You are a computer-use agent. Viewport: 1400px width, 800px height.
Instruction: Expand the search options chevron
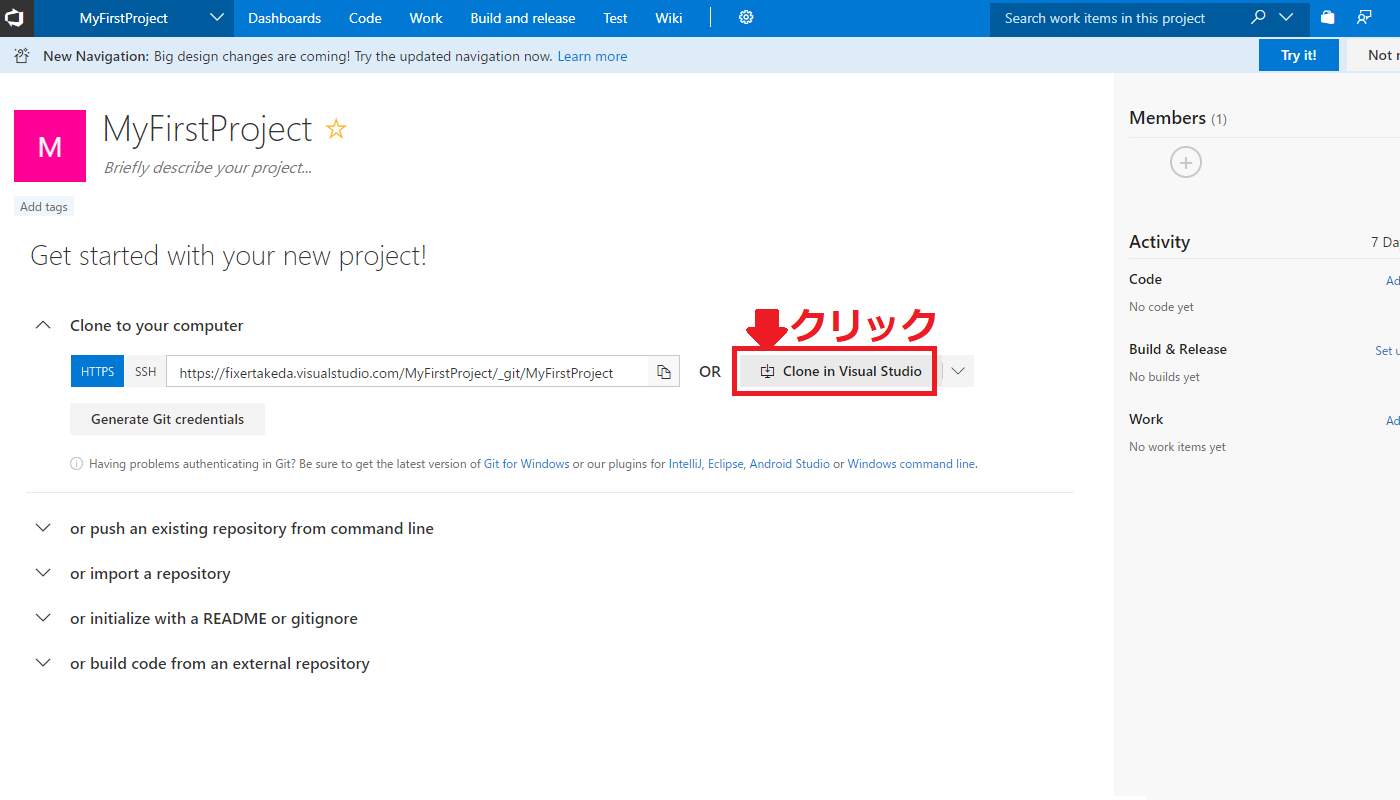coord(1286,18)
